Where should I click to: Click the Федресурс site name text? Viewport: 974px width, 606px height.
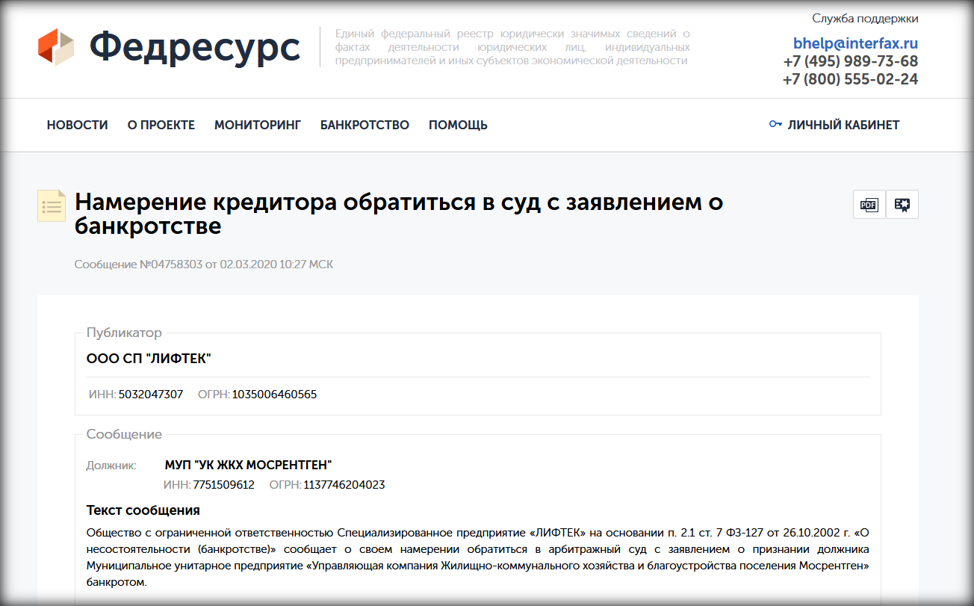pos(194,47)
